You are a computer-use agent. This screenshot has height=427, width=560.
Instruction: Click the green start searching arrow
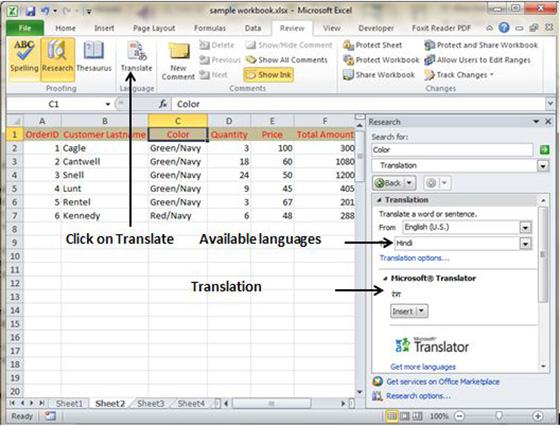544,150
